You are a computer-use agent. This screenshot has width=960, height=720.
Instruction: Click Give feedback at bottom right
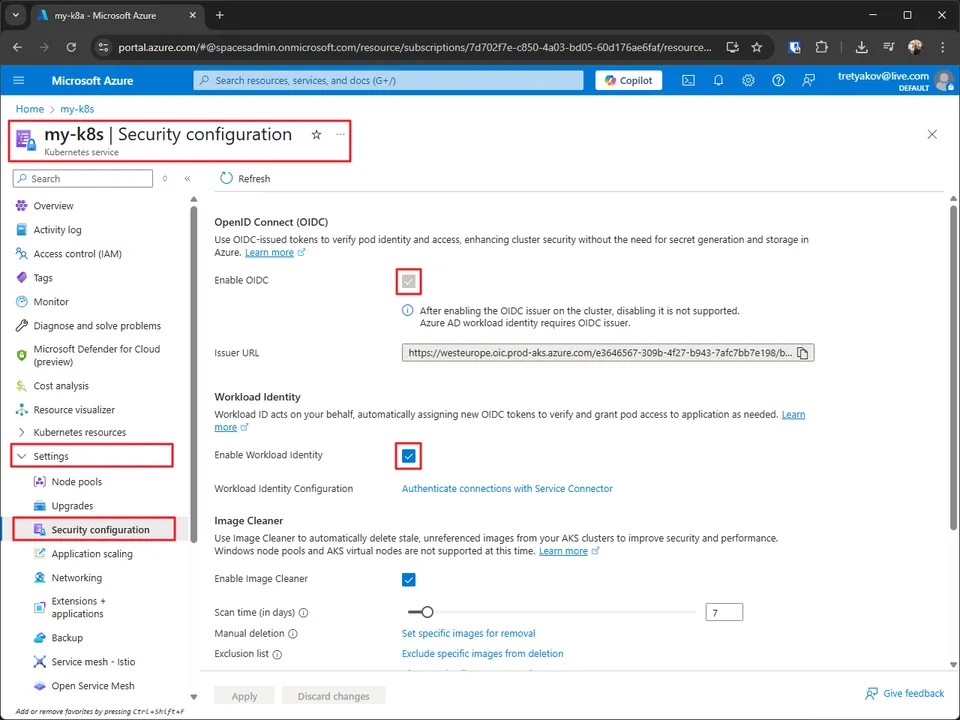[904, 693]
